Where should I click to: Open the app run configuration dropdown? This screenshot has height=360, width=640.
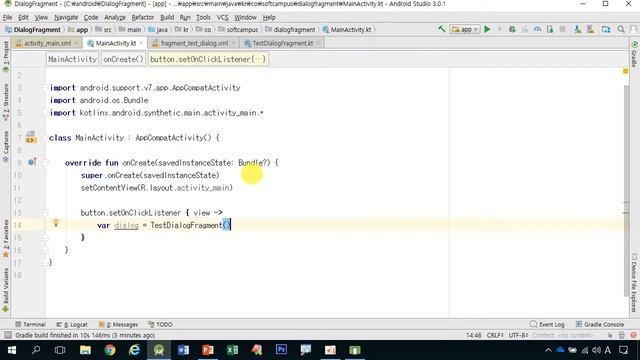[464, 29]
